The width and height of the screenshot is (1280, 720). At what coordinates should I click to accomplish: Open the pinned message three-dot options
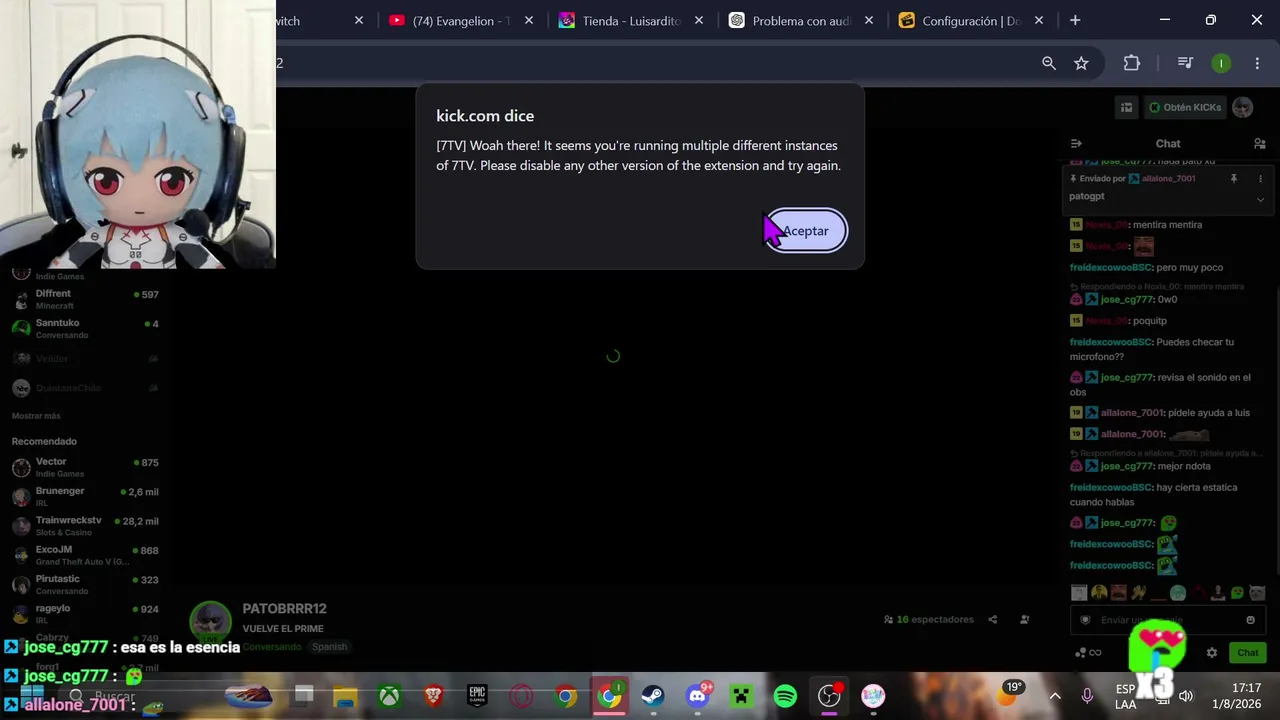coord(1260,179)
